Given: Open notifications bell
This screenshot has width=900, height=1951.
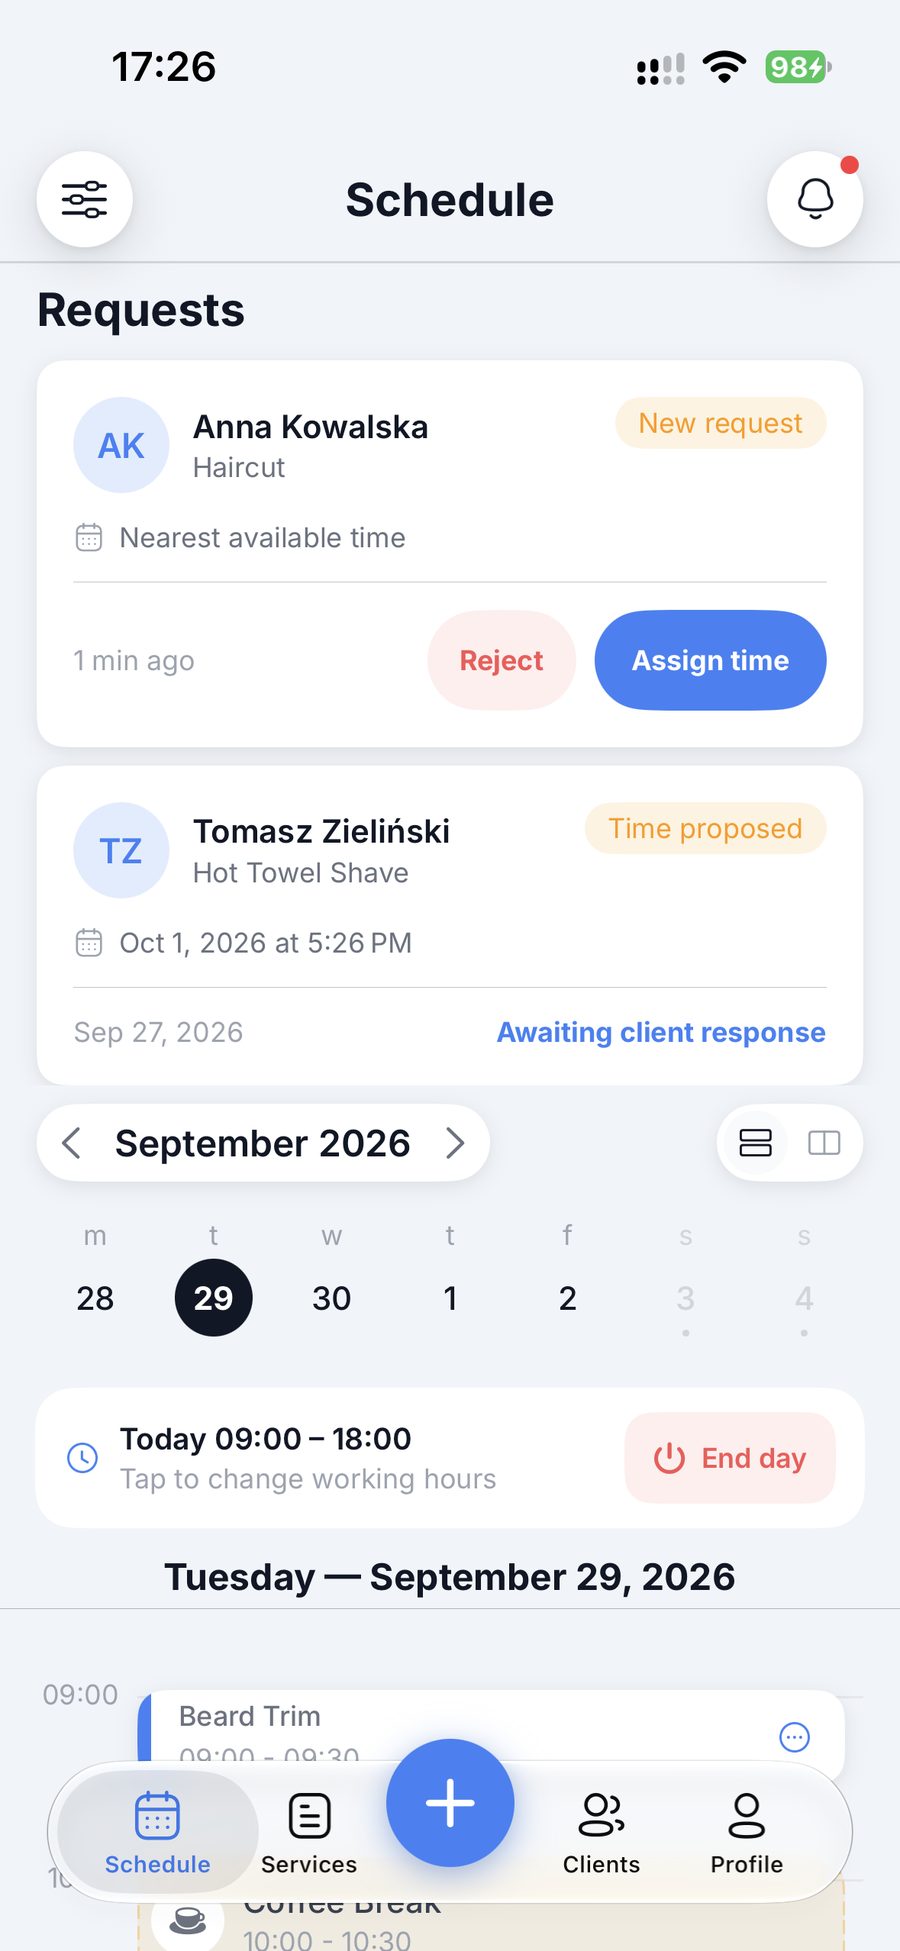Looking at the screenshot, I should pyautogui.click(x=815, y=199).
